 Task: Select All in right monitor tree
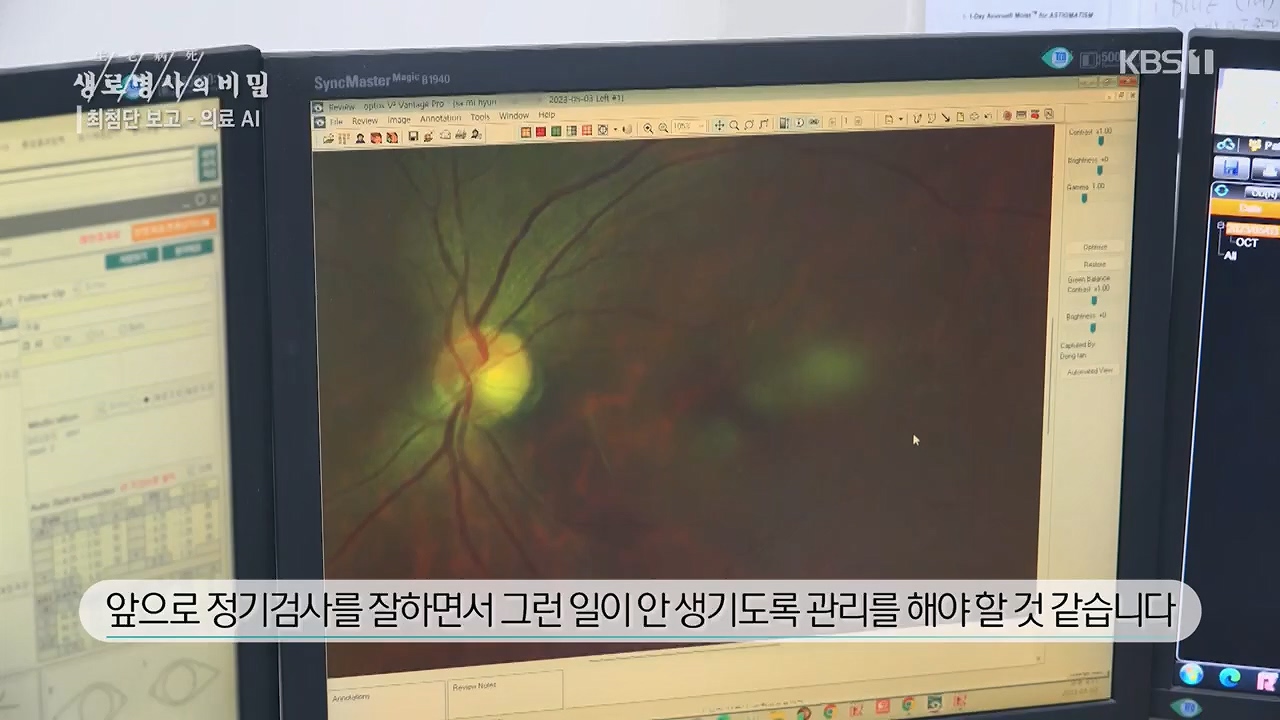pyautogui.click(x=1231, y=256)
